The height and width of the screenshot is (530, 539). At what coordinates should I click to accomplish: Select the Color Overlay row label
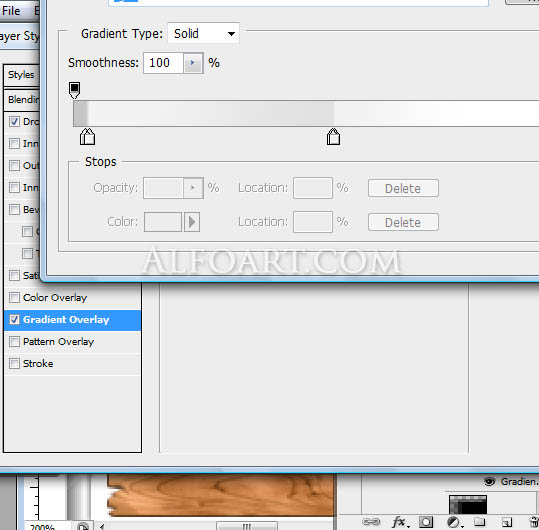(x=55, y=297)
